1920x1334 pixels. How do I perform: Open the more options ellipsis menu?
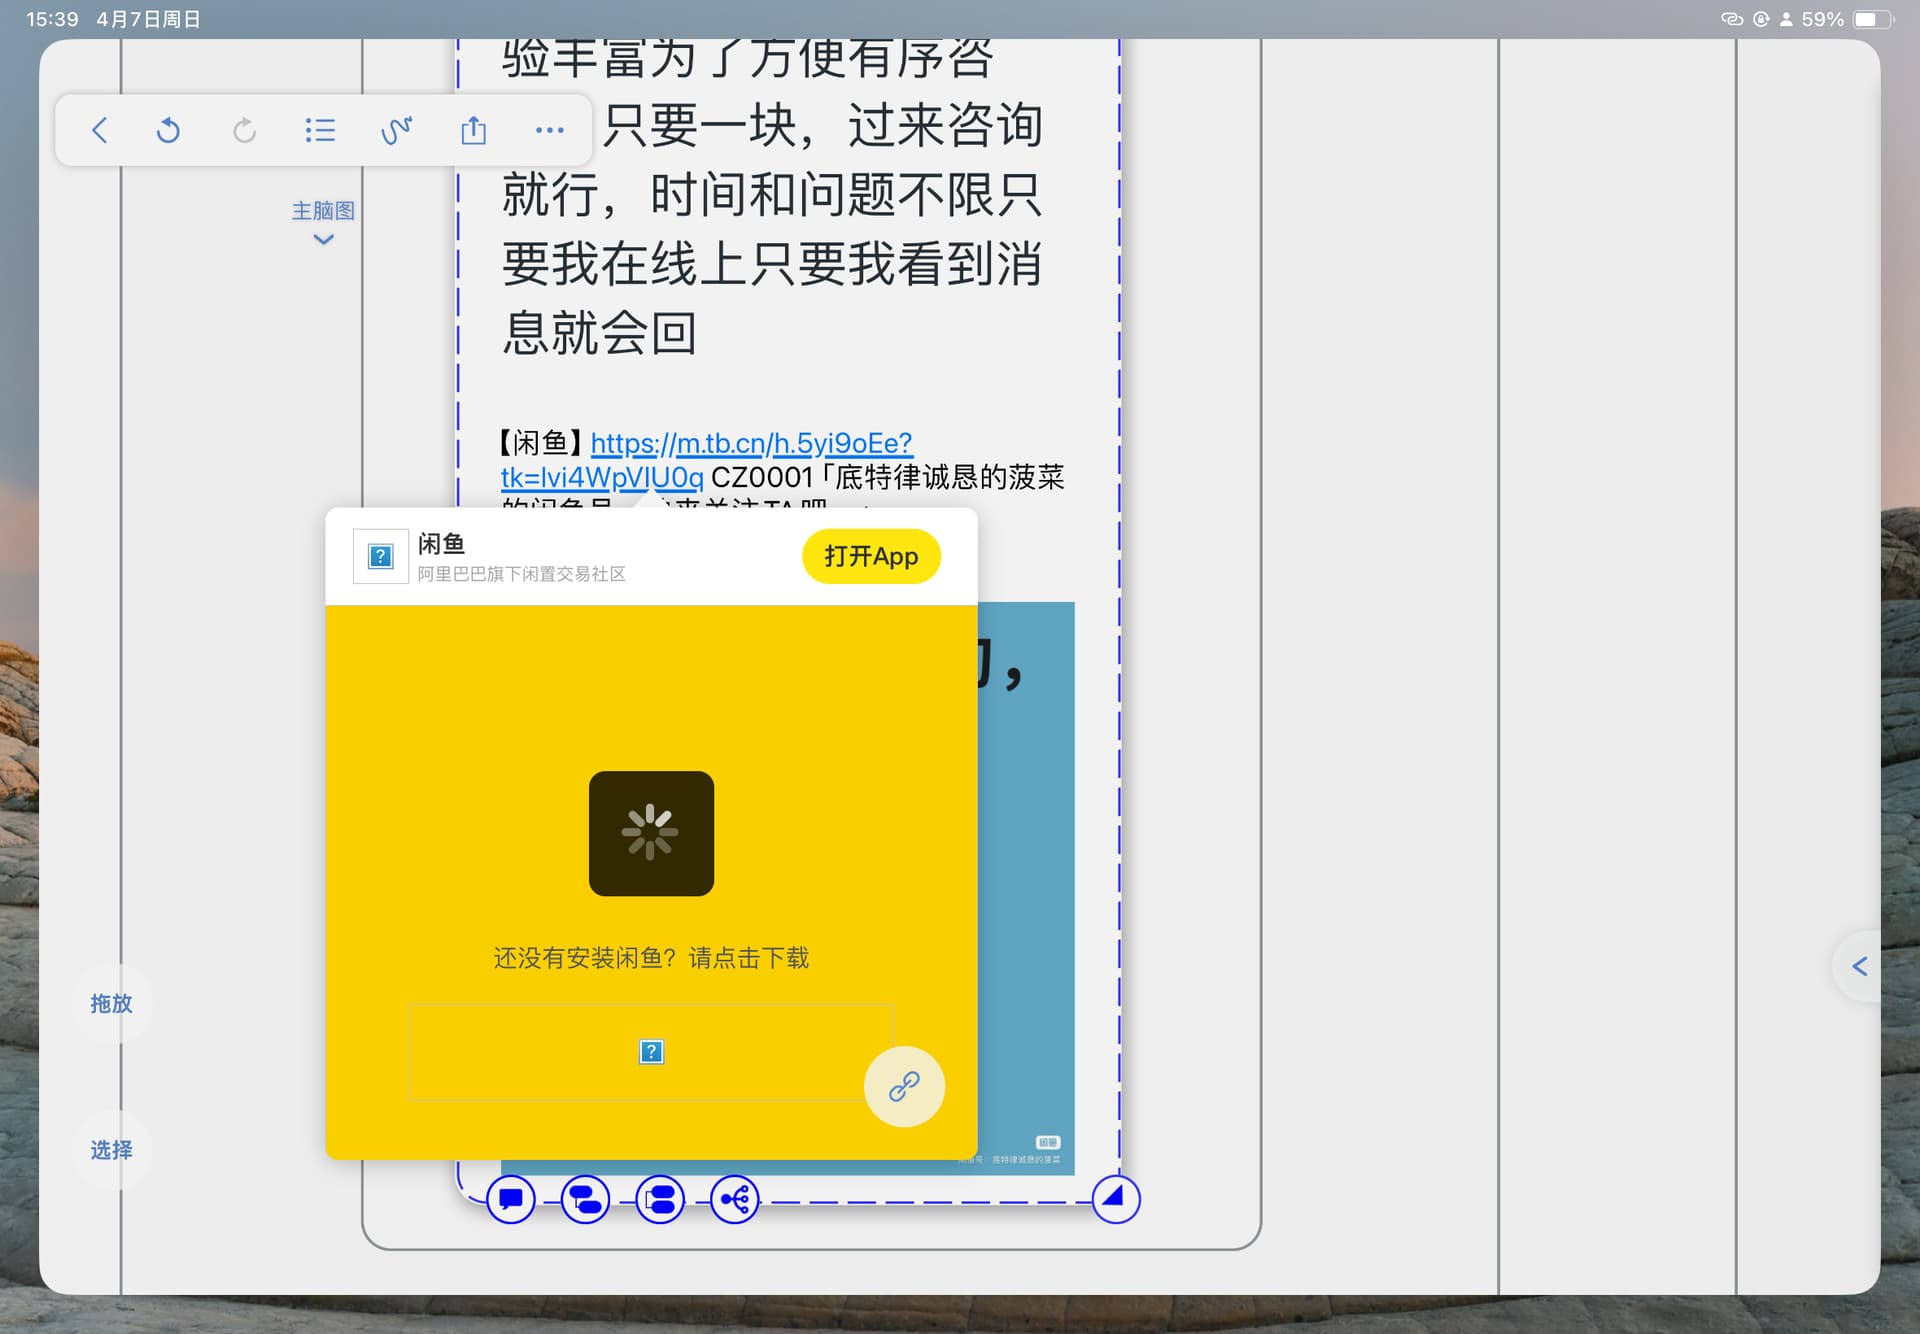[x=549, y=130]
